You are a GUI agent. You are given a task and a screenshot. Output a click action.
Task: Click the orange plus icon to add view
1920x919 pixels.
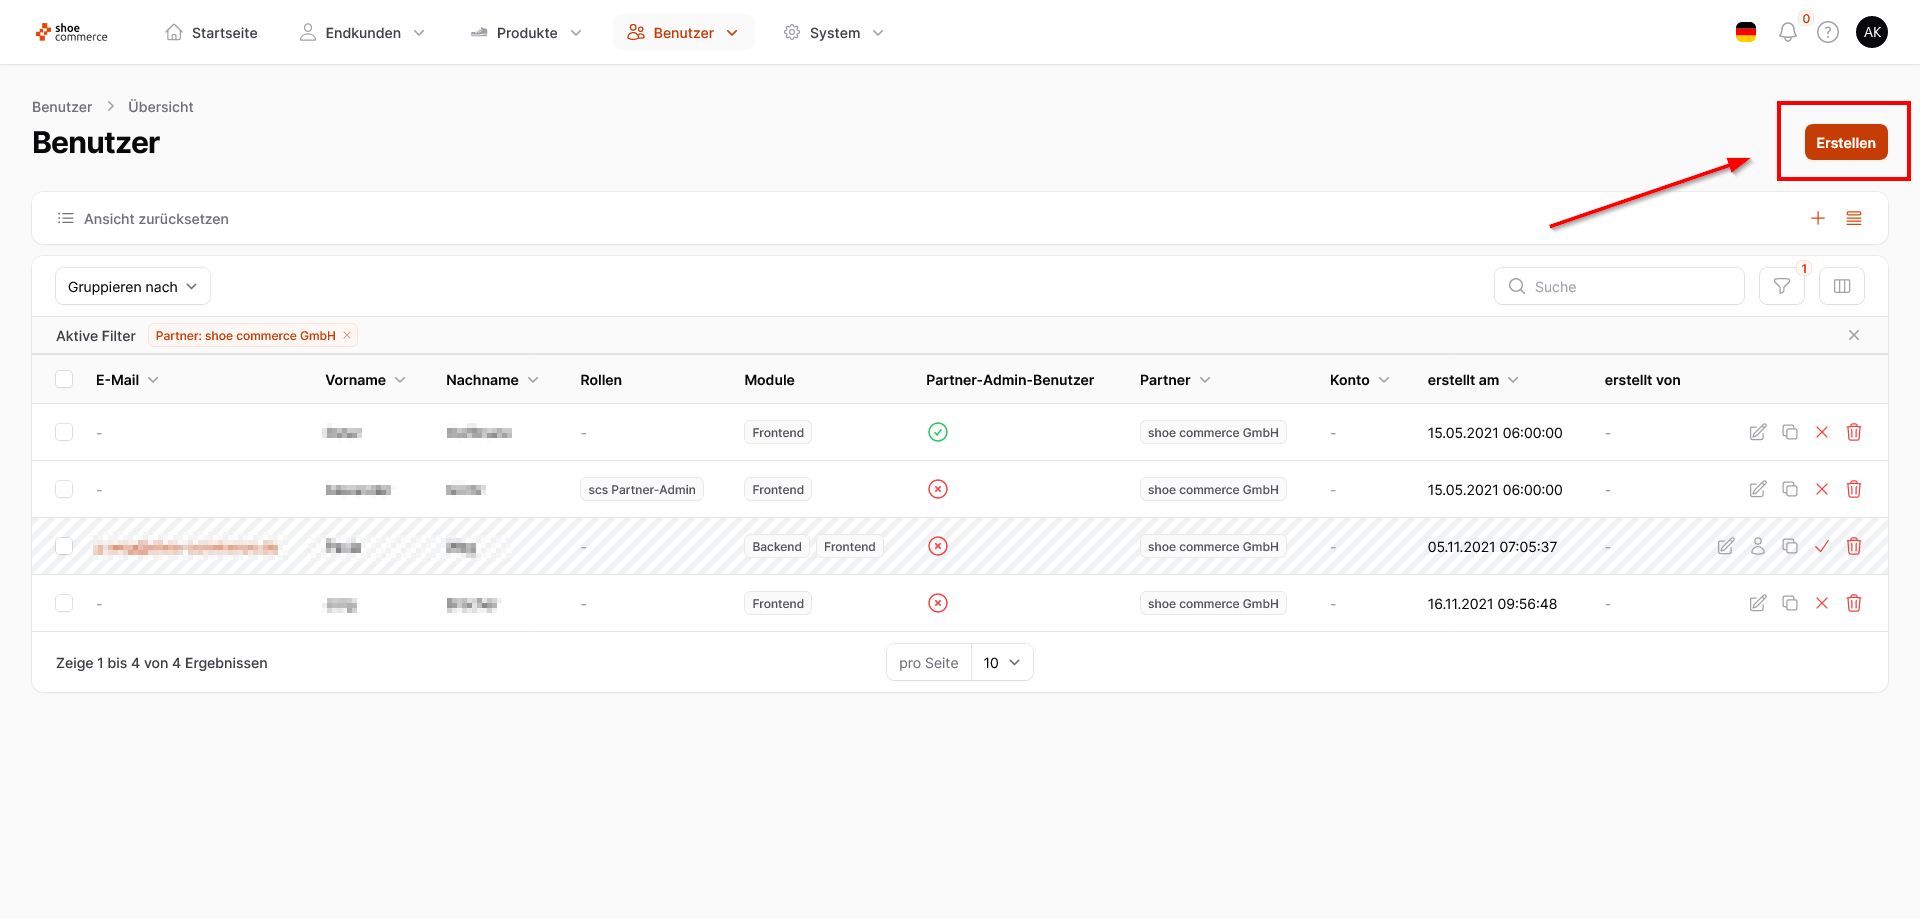1817,219
